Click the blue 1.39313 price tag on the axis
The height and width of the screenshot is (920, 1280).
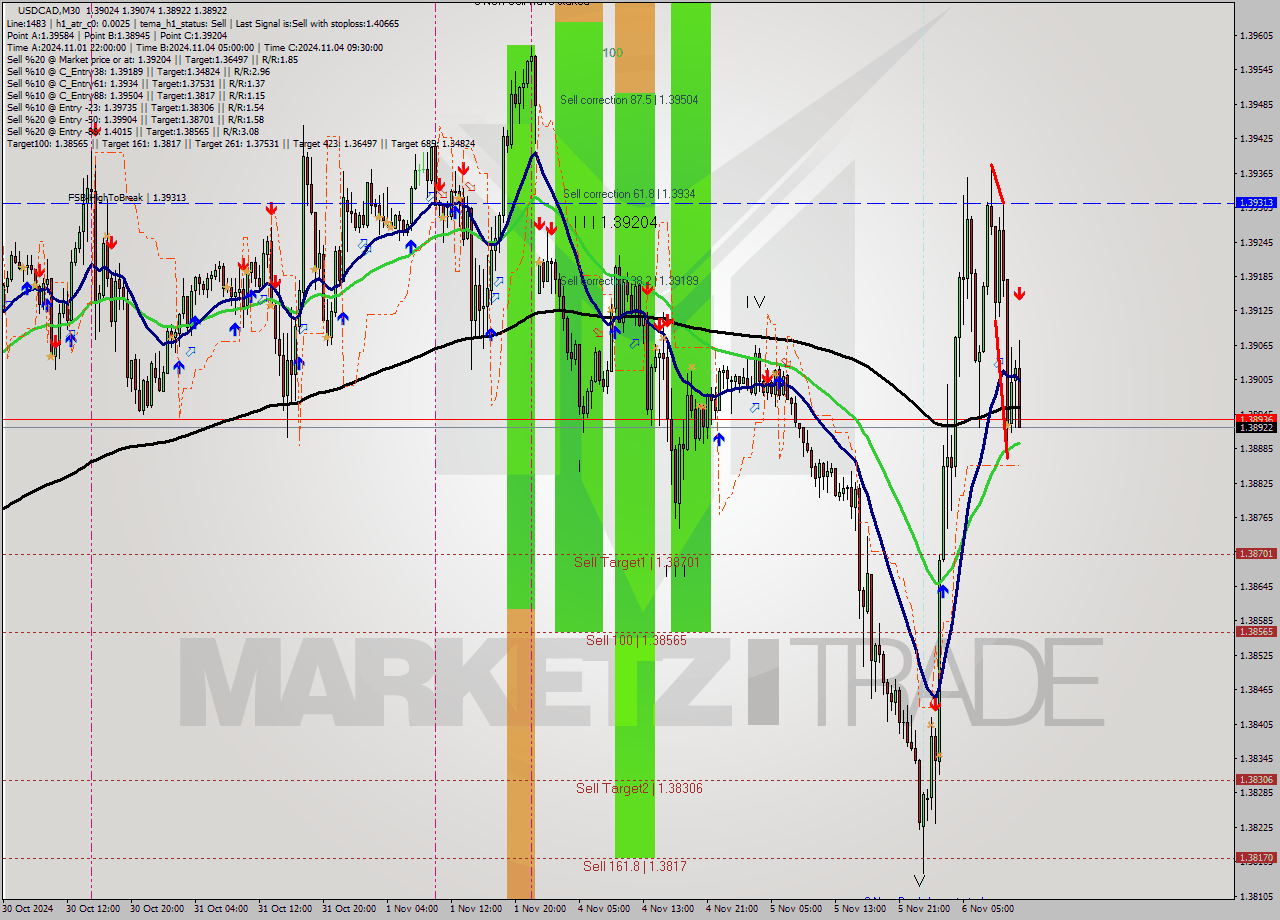(x=1257, y=202)
